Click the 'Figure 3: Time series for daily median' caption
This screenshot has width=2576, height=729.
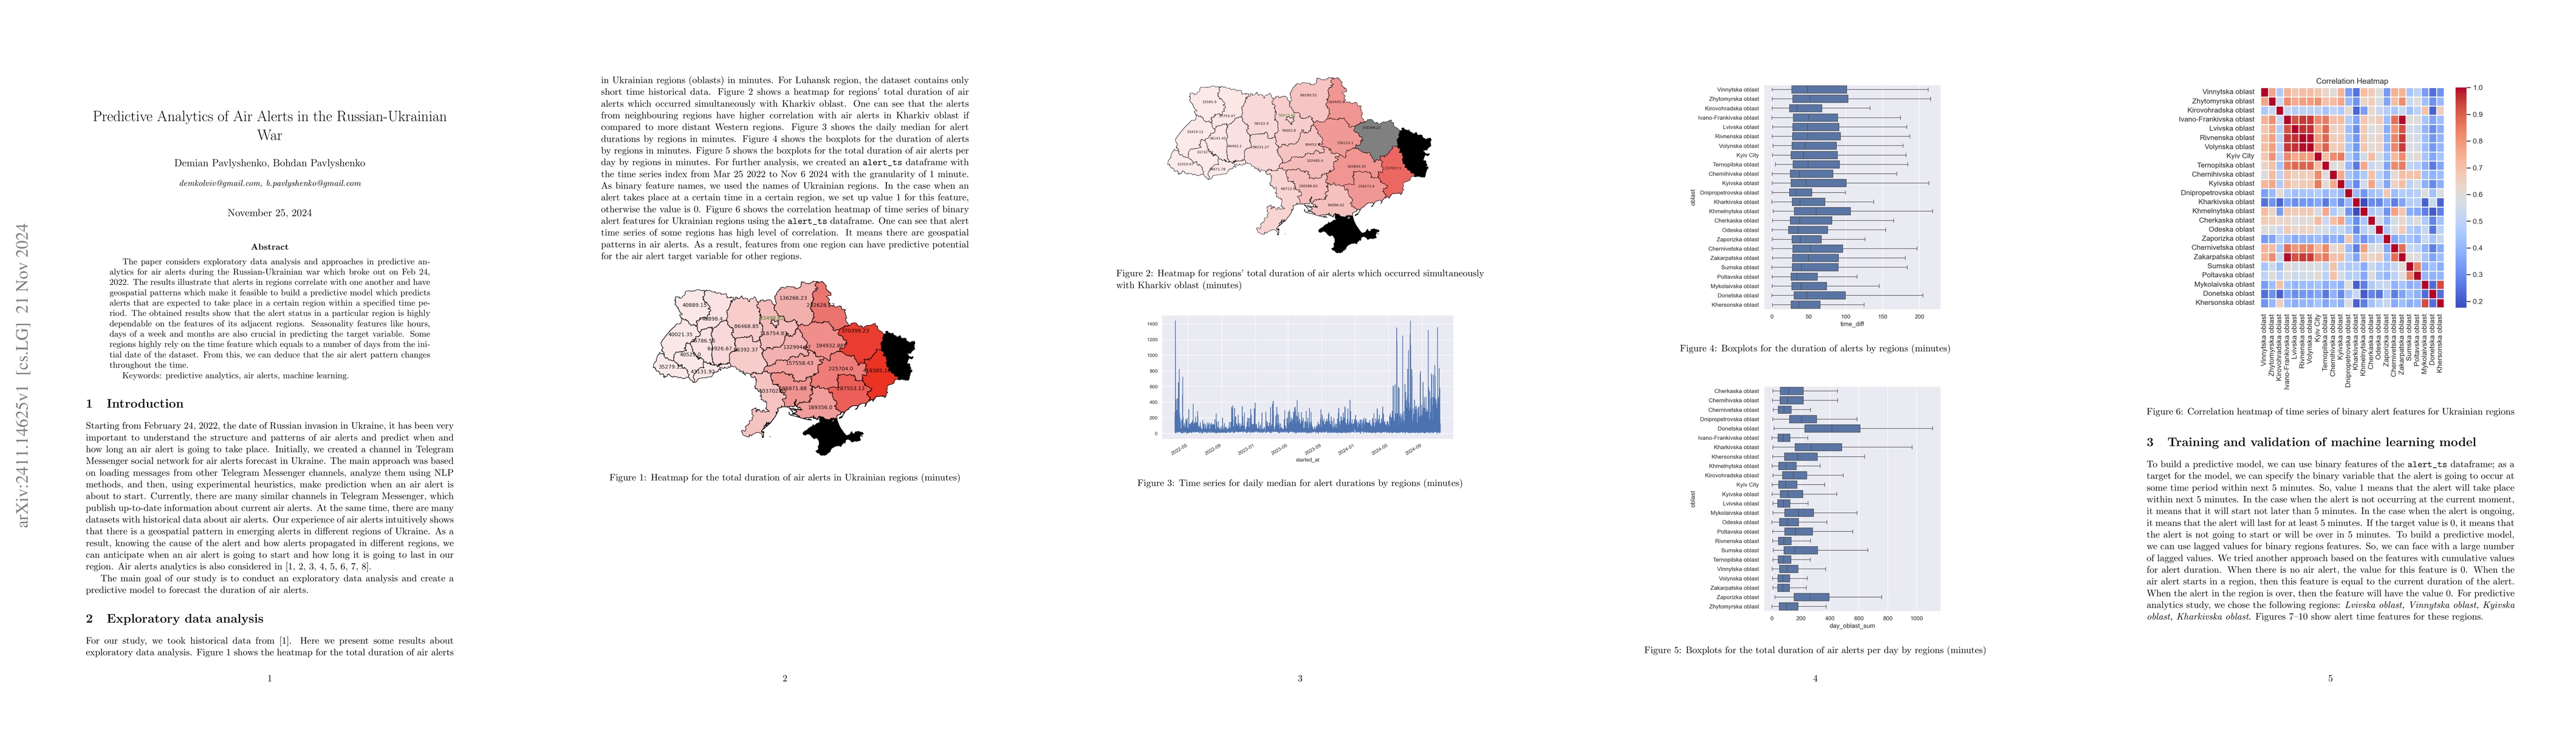[1299, 483]
